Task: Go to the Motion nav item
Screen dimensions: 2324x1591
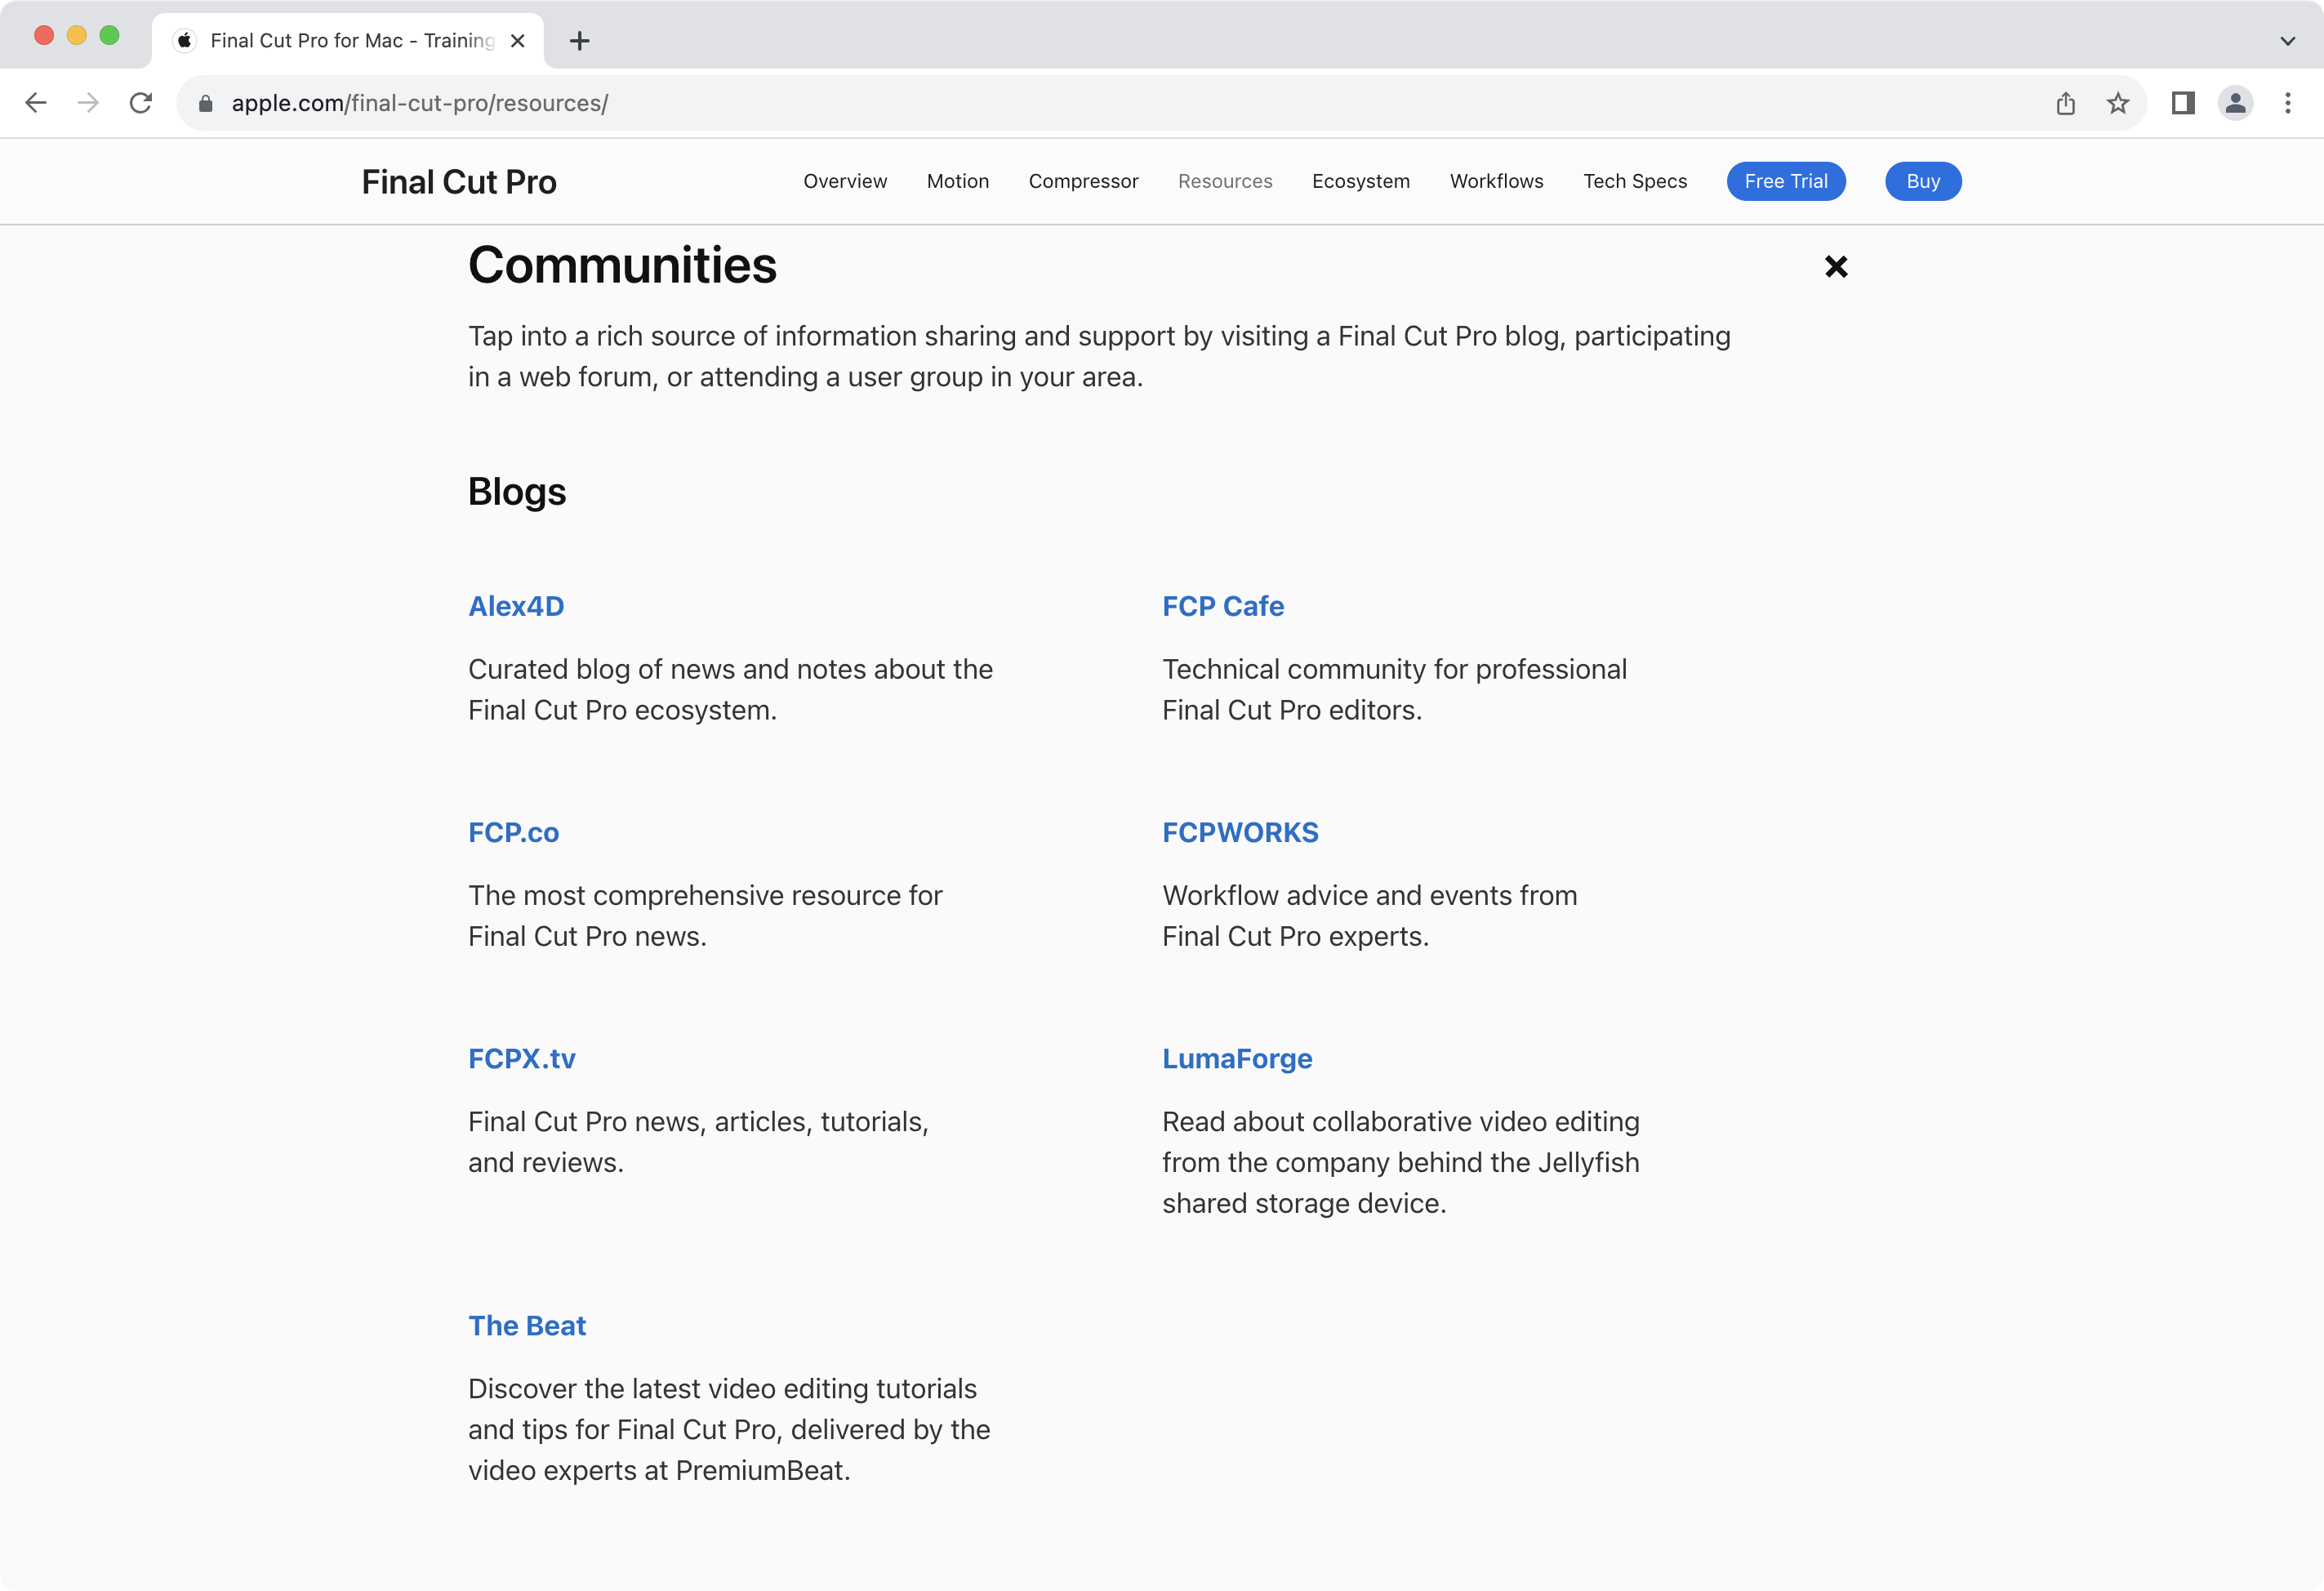Action: 957,181
